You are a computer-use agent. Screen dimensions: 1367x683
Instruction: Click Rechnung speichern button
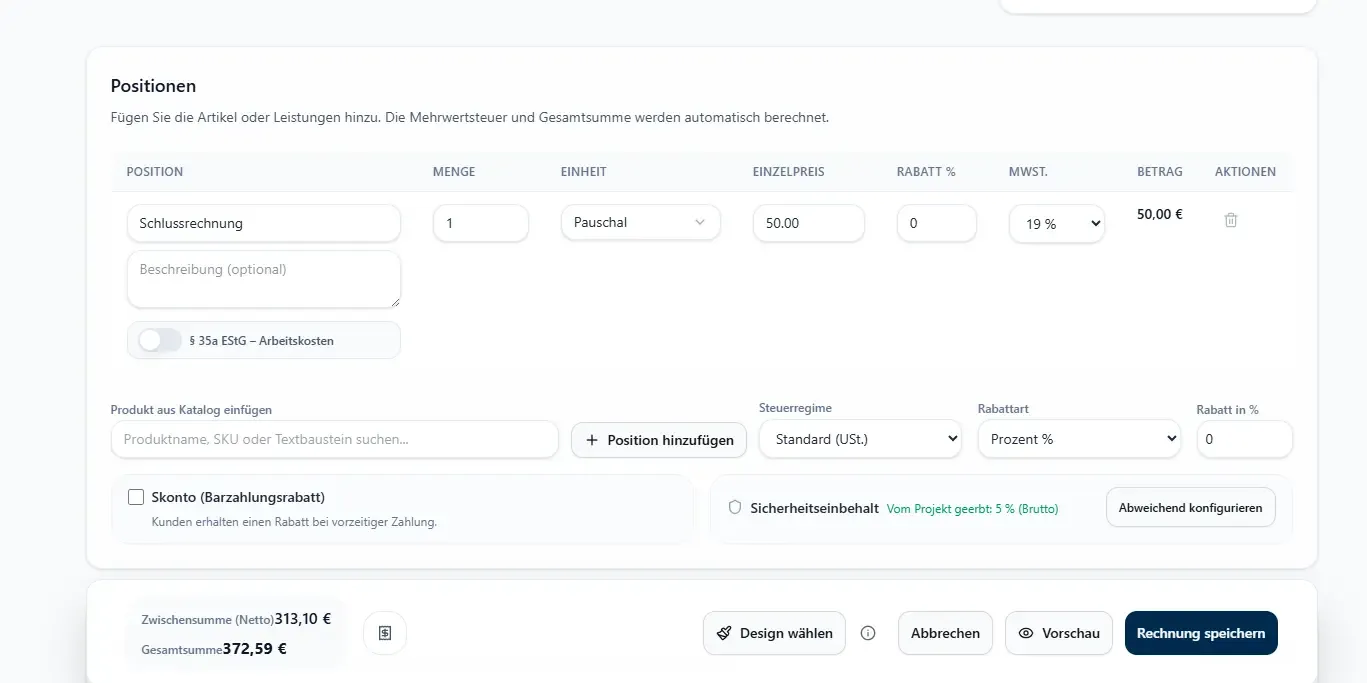(x=1201, y=633)
